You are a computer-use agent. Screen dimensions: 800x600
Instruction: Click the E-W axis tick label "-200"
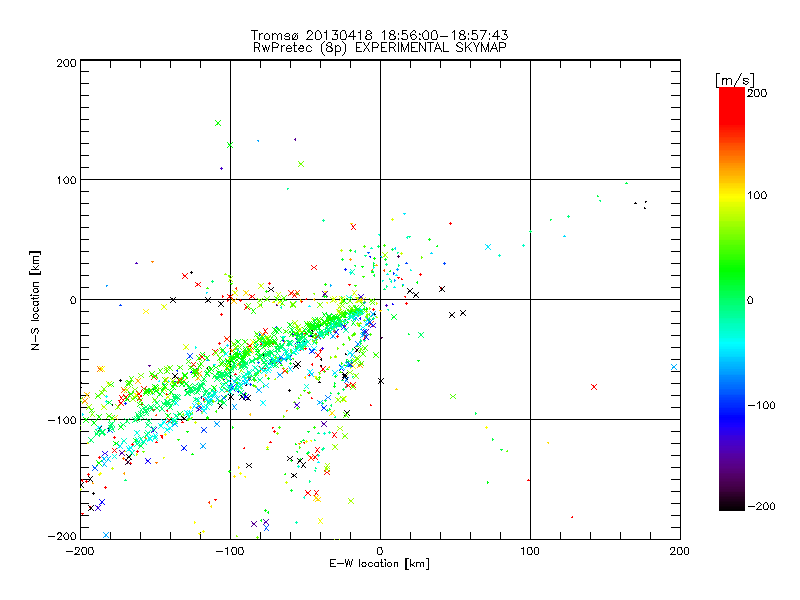(x=80, y=551)
